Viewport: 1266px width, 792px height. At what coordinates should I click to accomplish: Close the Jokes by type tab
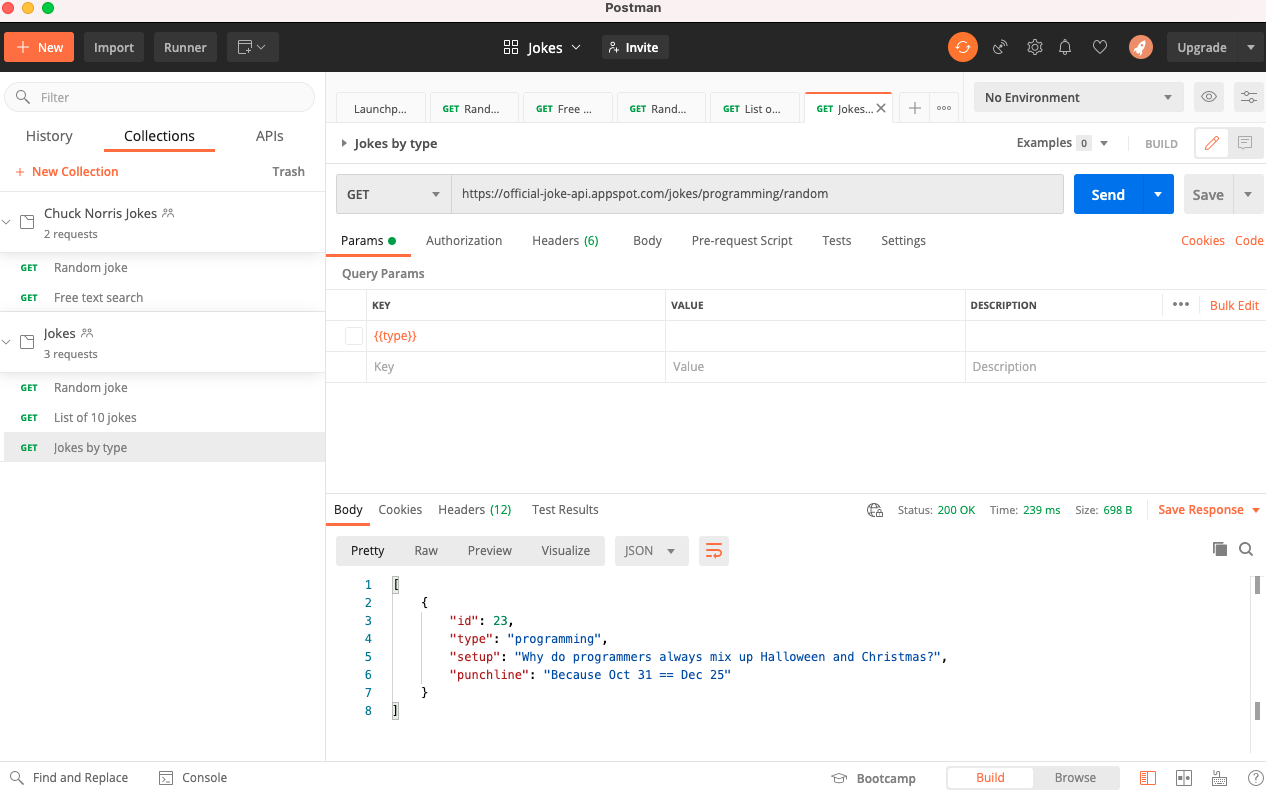(x=881, y=108)
